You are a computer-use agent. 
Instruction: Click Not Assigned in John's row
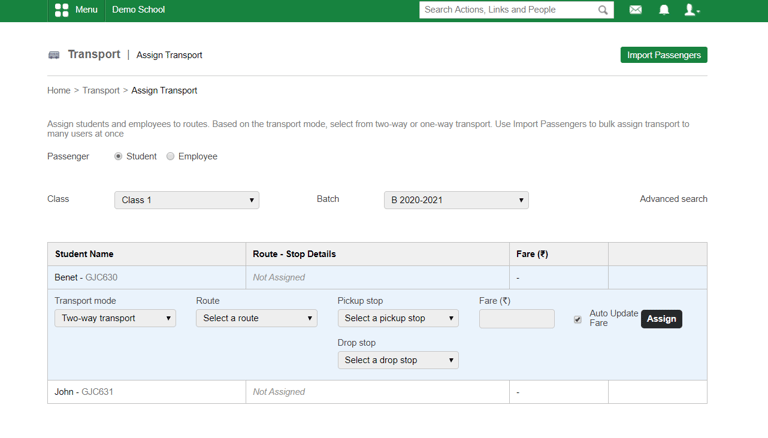tap(279, 392)
